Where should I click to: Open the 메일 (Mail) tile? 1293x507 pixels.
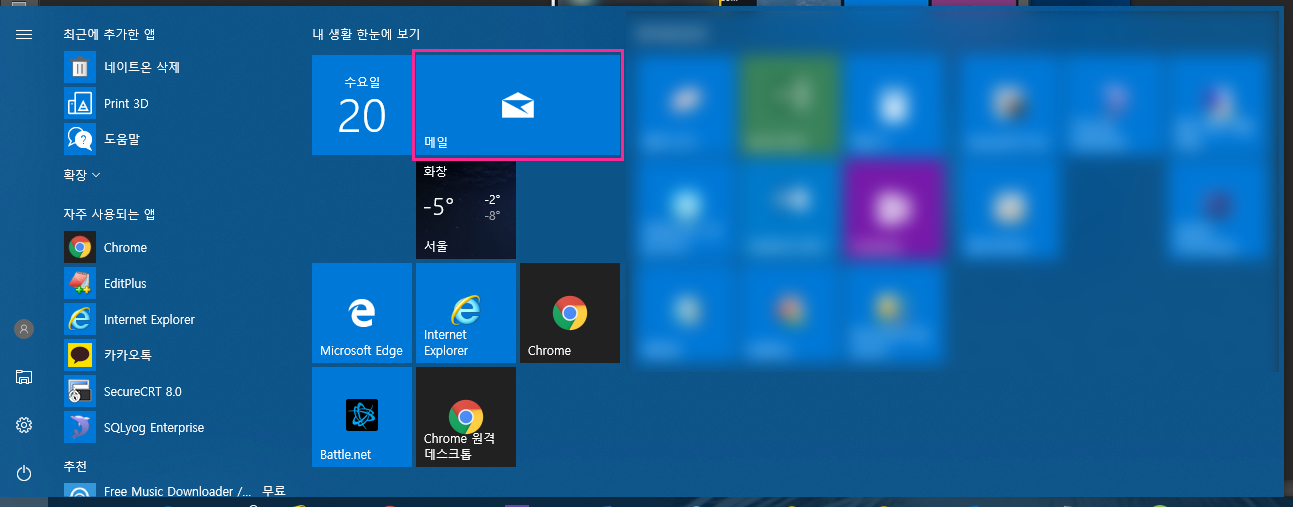(518, 106)
